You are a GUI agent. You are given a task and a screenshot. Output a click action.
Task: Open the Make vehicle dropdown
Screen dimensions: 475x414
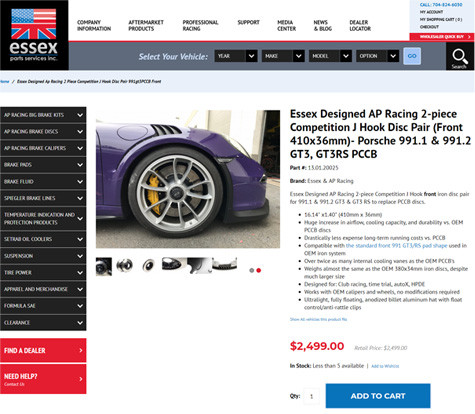click(x=283, y=56)
